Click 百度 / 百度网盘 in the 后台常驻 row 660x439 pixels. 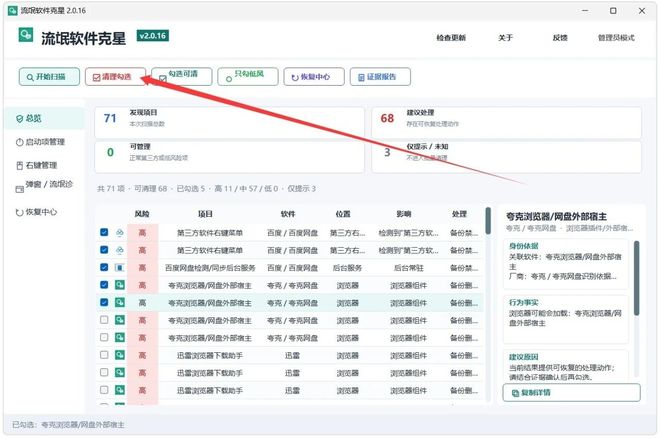pyautogui.click(x=292, y=268)
